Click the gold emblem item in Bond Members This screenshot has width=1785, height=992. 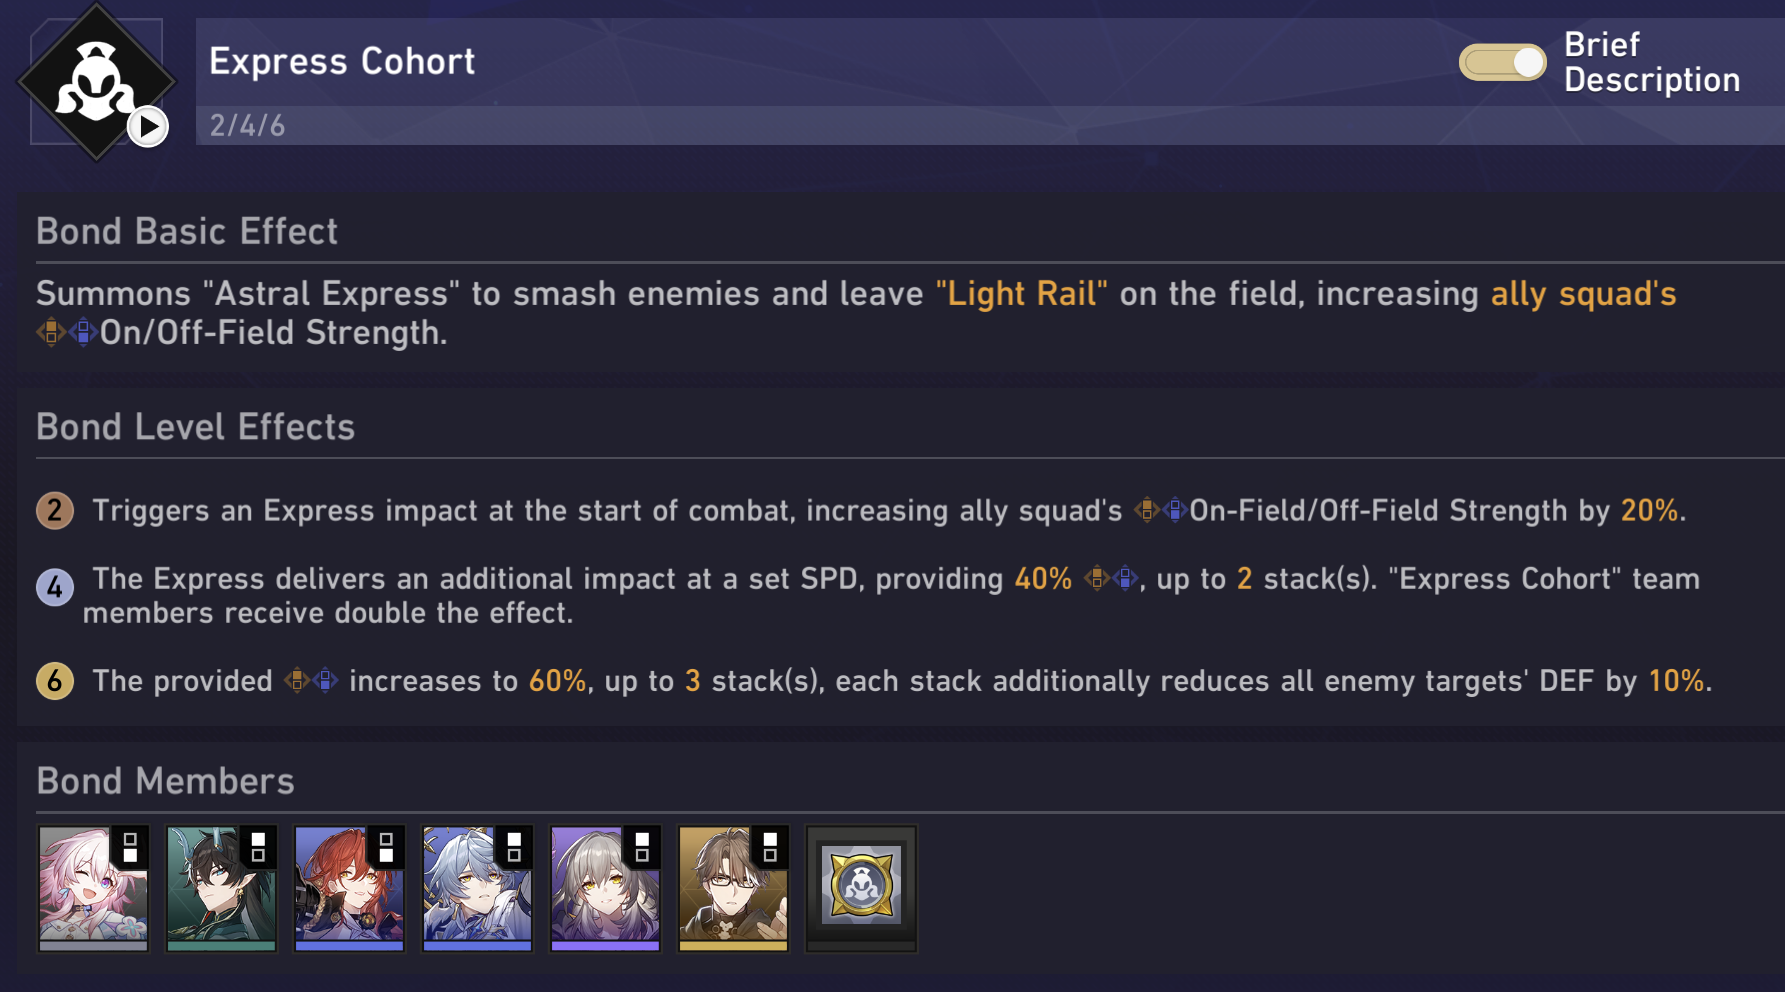[x=861, y=886]
